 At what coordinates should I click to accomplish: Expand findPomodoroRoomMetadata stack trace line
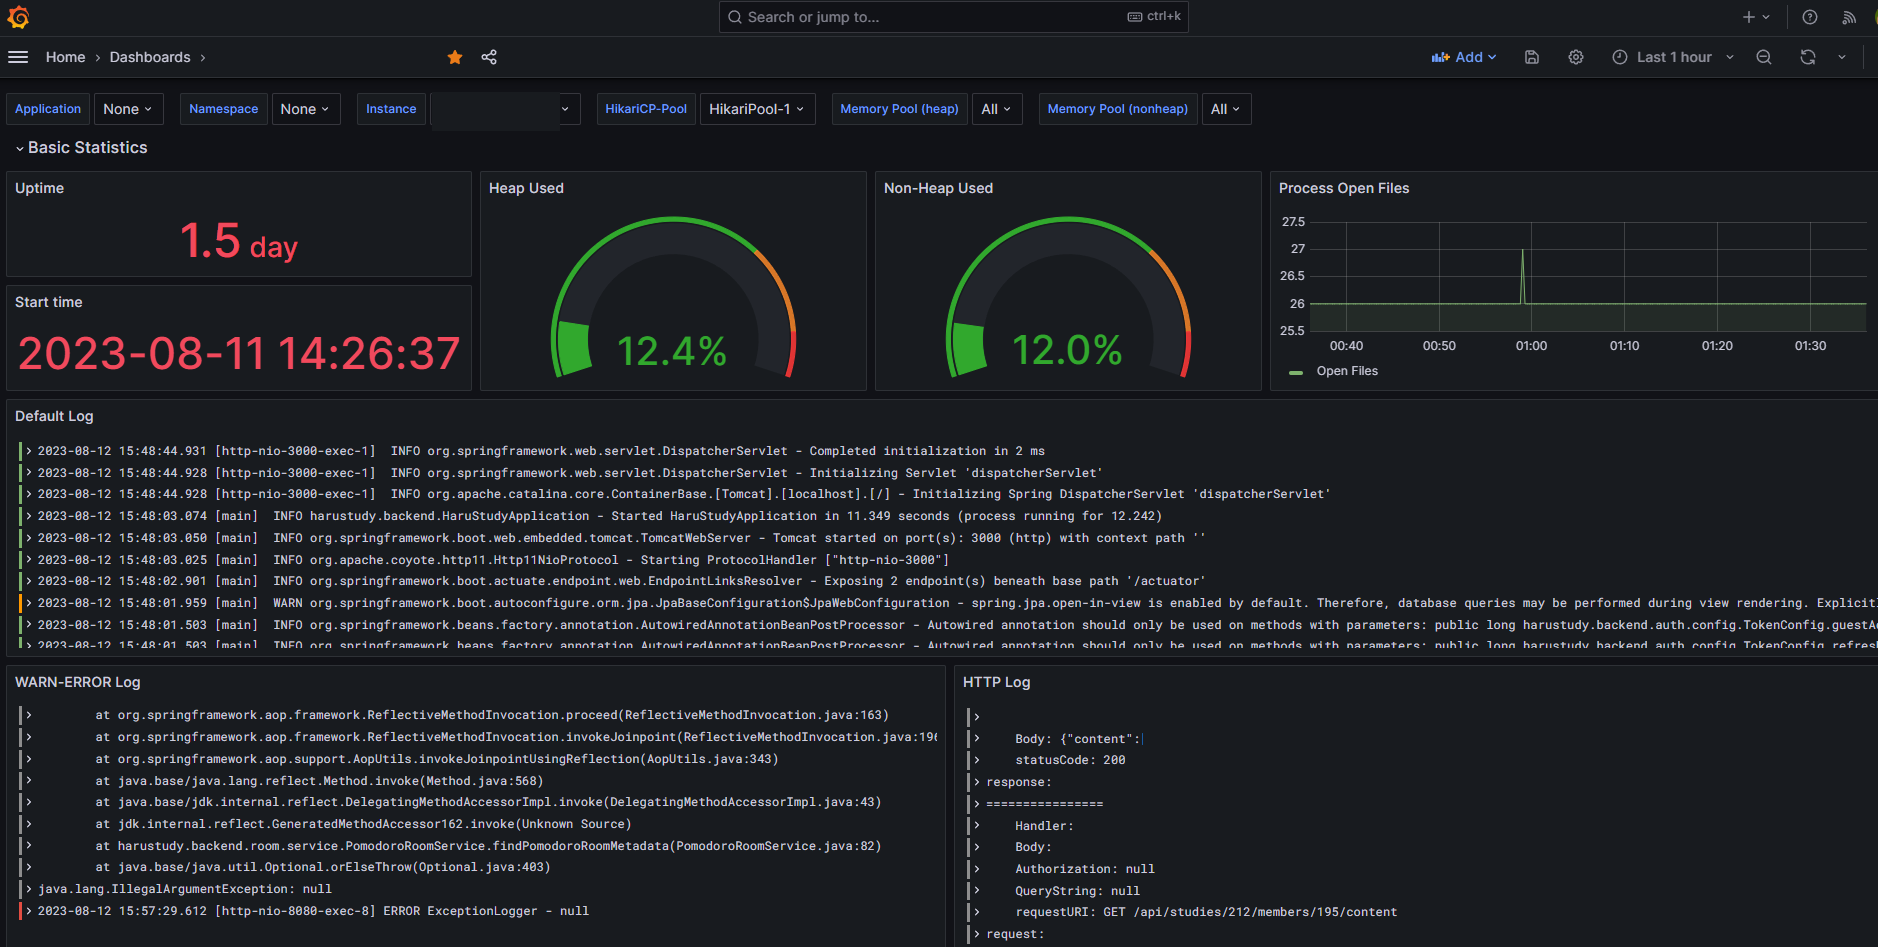coord(29,846)
